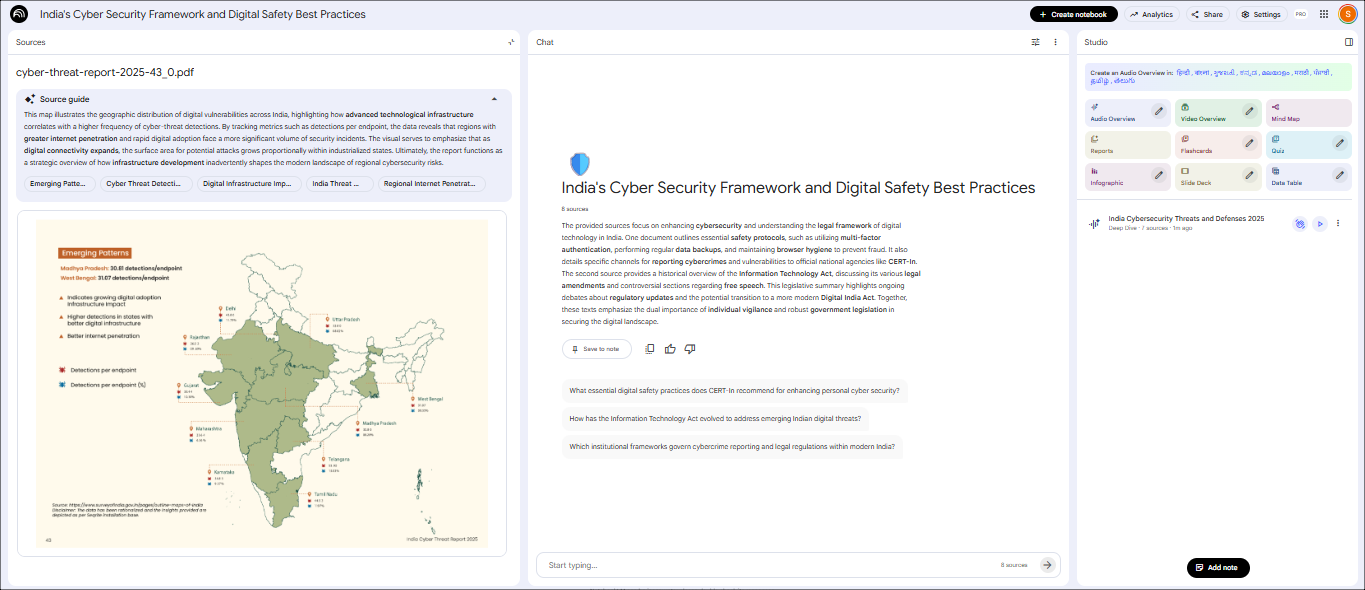
Task: Click the Create notebook button
Action: tap(1073, 15)
